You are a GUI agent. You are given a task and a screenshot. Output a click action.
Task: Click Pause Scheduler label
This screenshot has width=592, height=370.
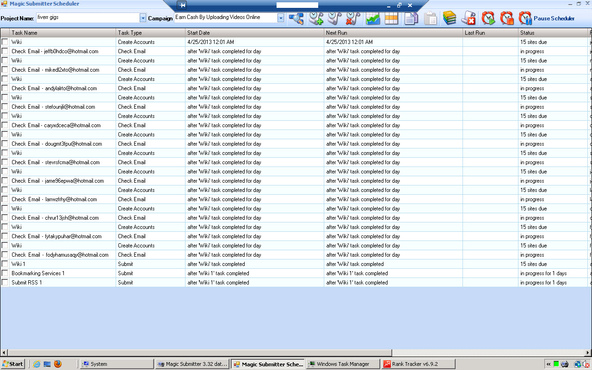(554, 18)
